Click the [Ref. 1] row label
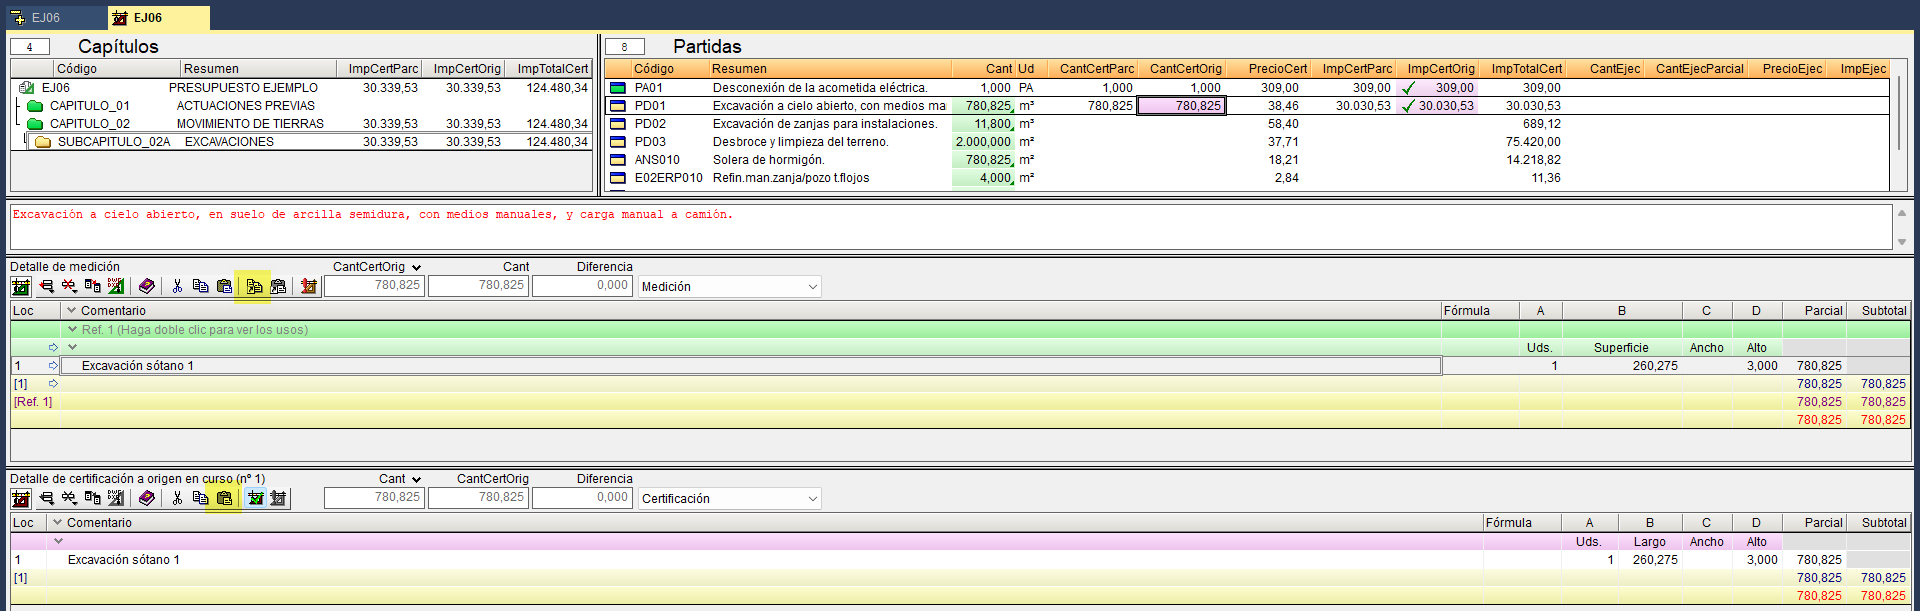 (x=33, y=402)
